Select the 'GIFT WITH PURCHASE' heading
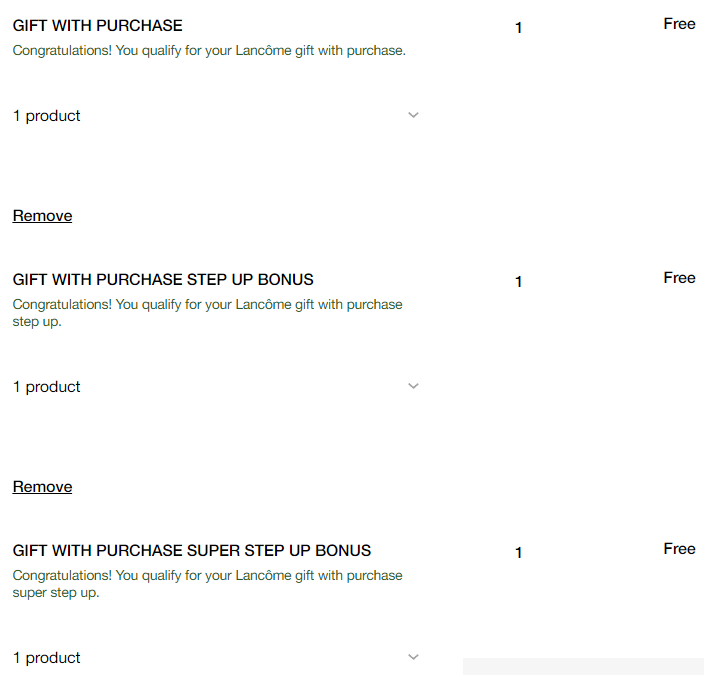 coord(98,26)
